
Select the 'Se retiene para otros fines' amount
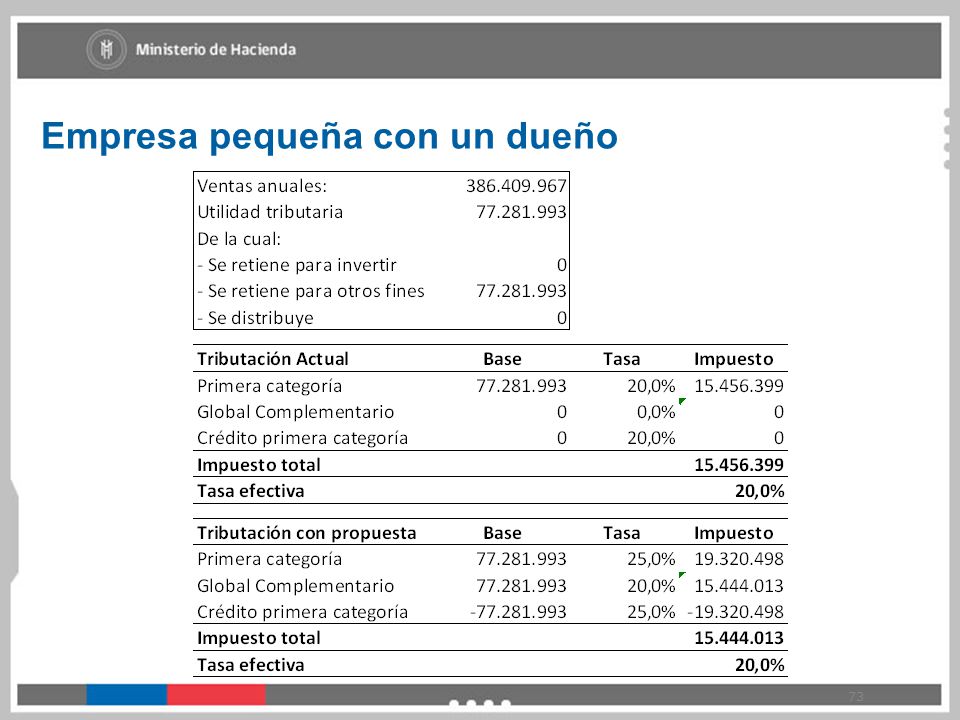pyautogui.click(x=521, y=291)
